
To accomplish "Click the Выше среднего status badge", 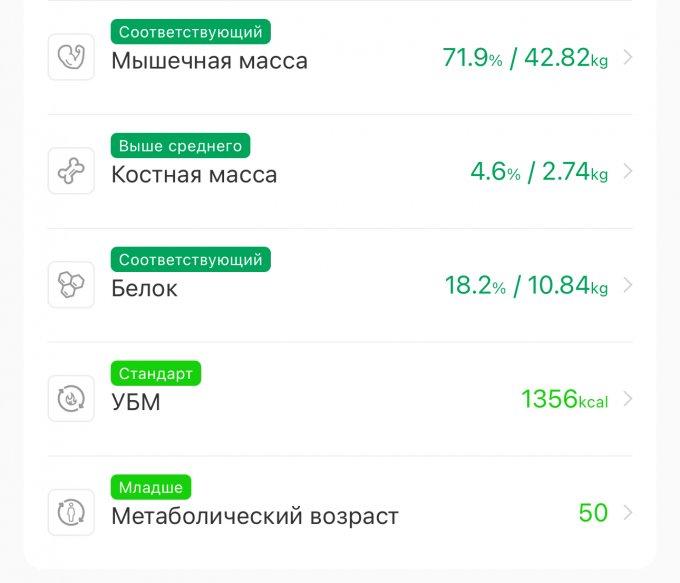I will (x=180, y=146).
